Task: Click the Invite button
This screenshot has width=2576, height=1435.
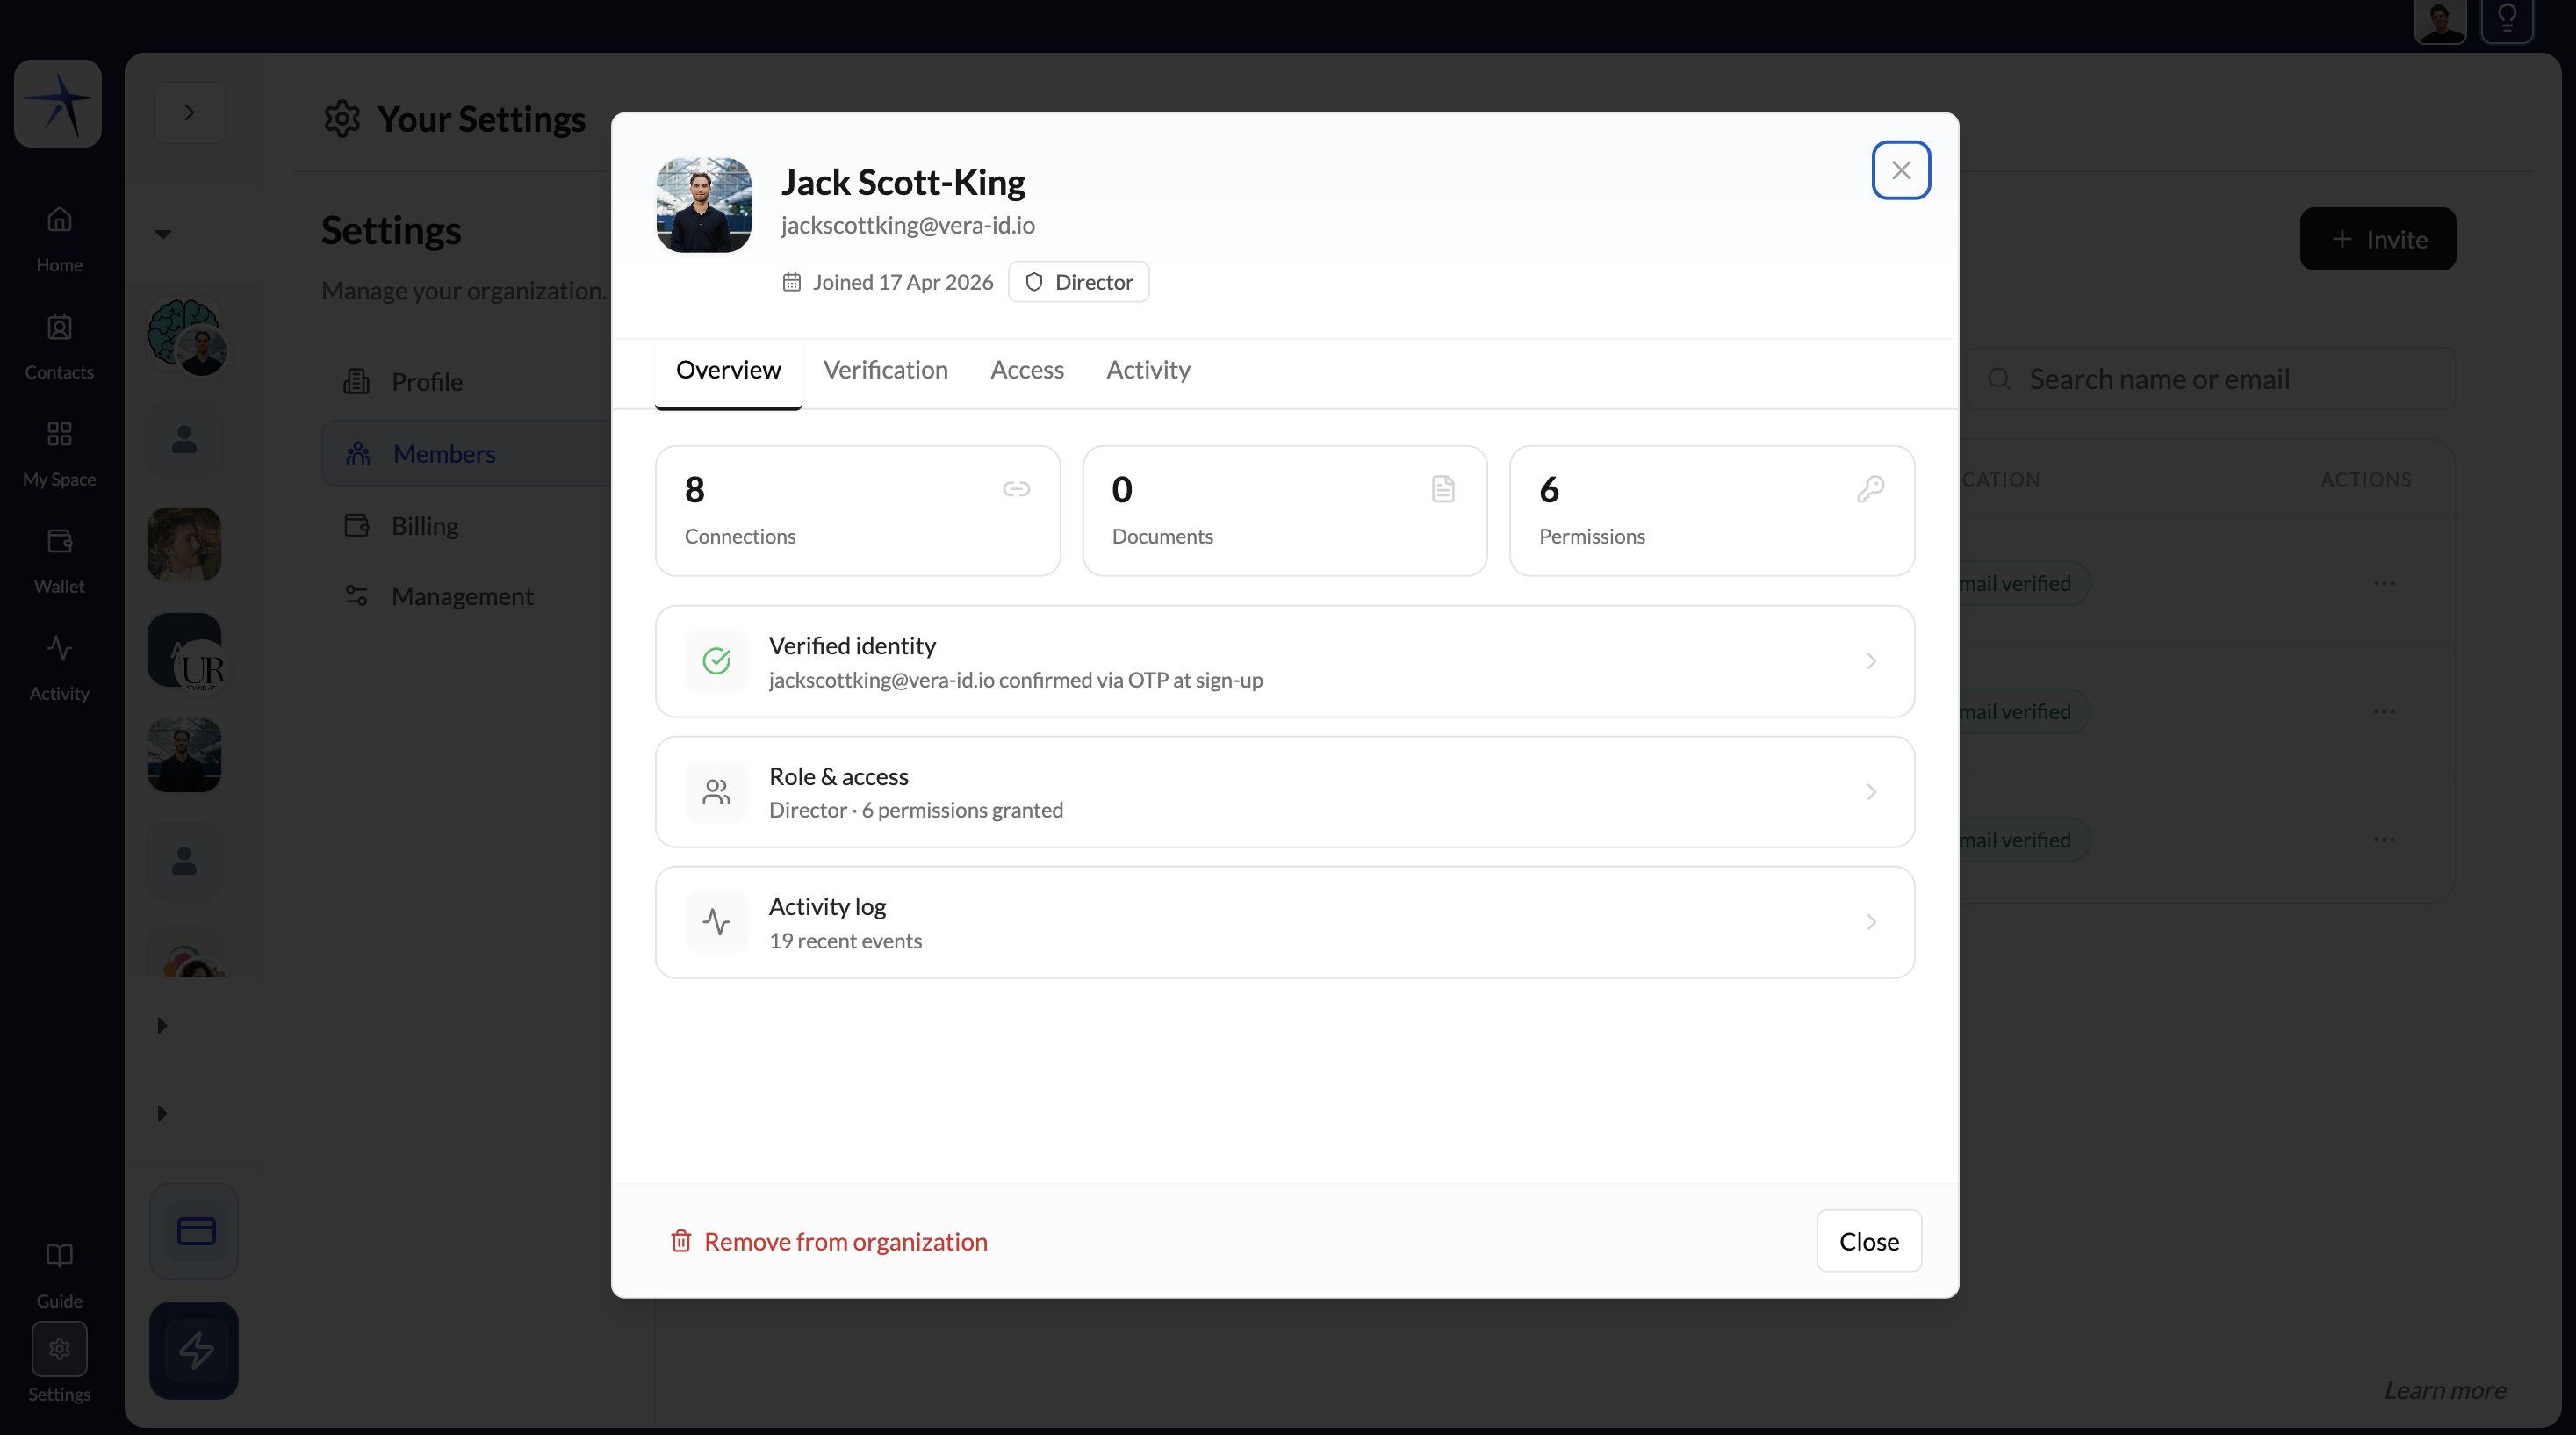Action: (x=2377, y=239)
